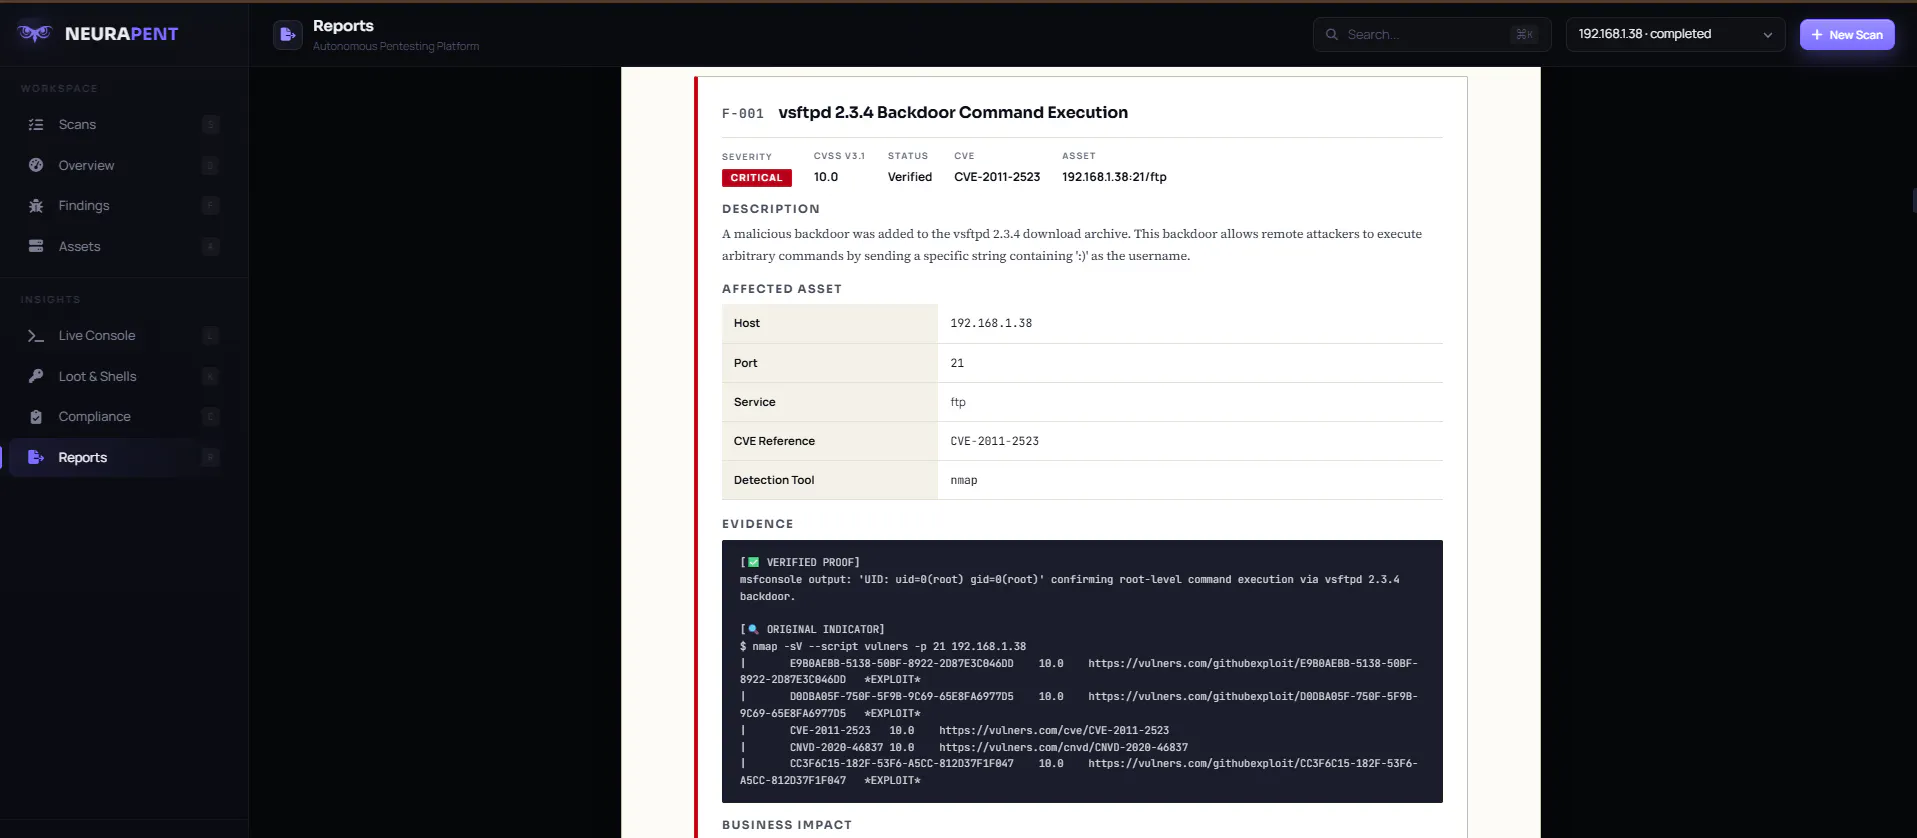Click Host value 192.168.1.38 in table

[991, 323]
